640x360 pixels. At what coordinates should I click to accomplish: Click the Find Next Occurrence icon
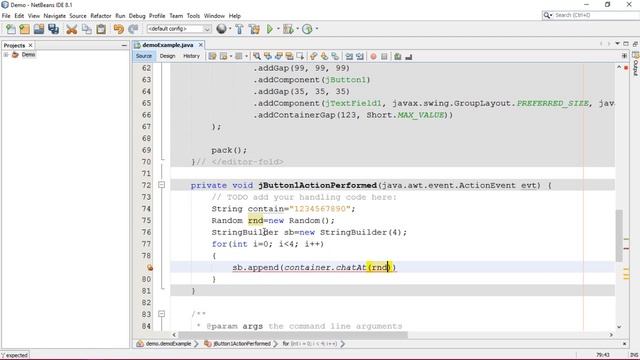(x=279, y=56)
